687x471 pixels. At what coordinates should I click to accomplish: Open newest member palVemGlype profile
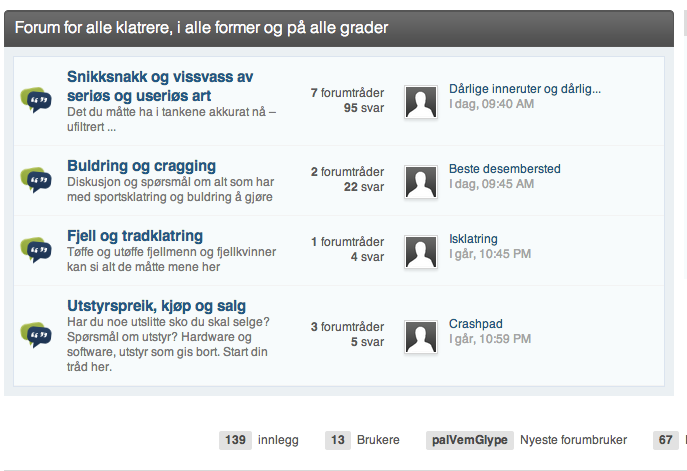click(x=469, y=440)
